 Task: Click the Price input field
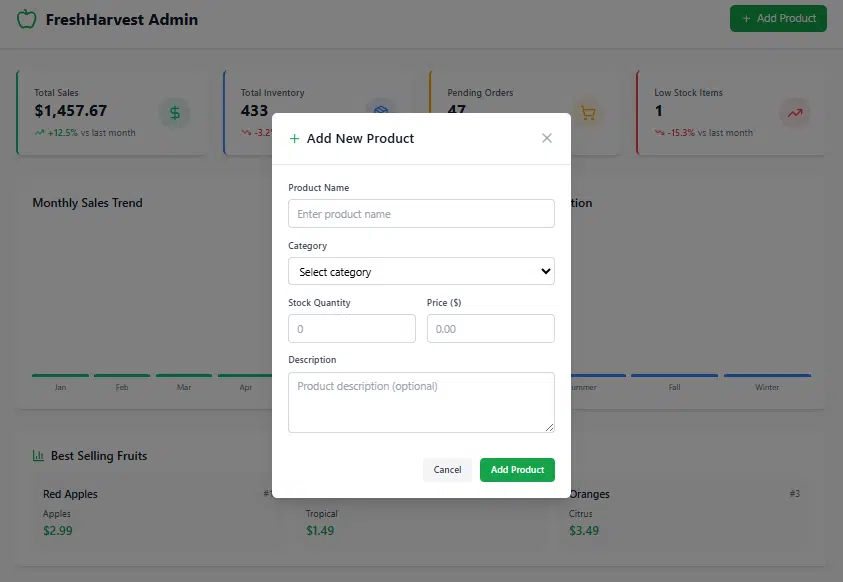click(490, 328)
